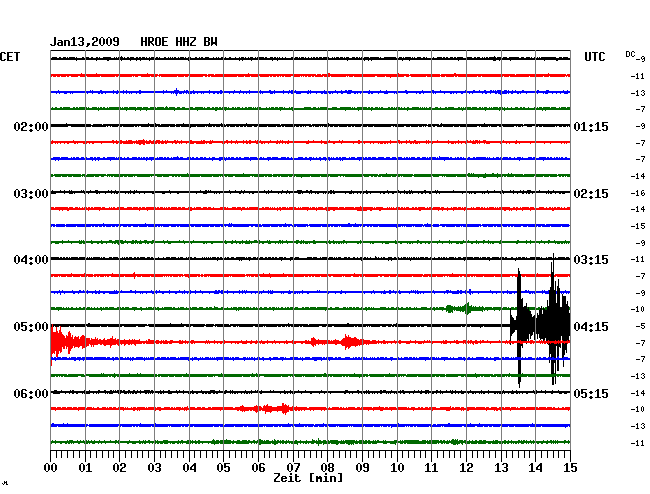
Task: Click the green small event near minute 12
Action: click(464, 308)
